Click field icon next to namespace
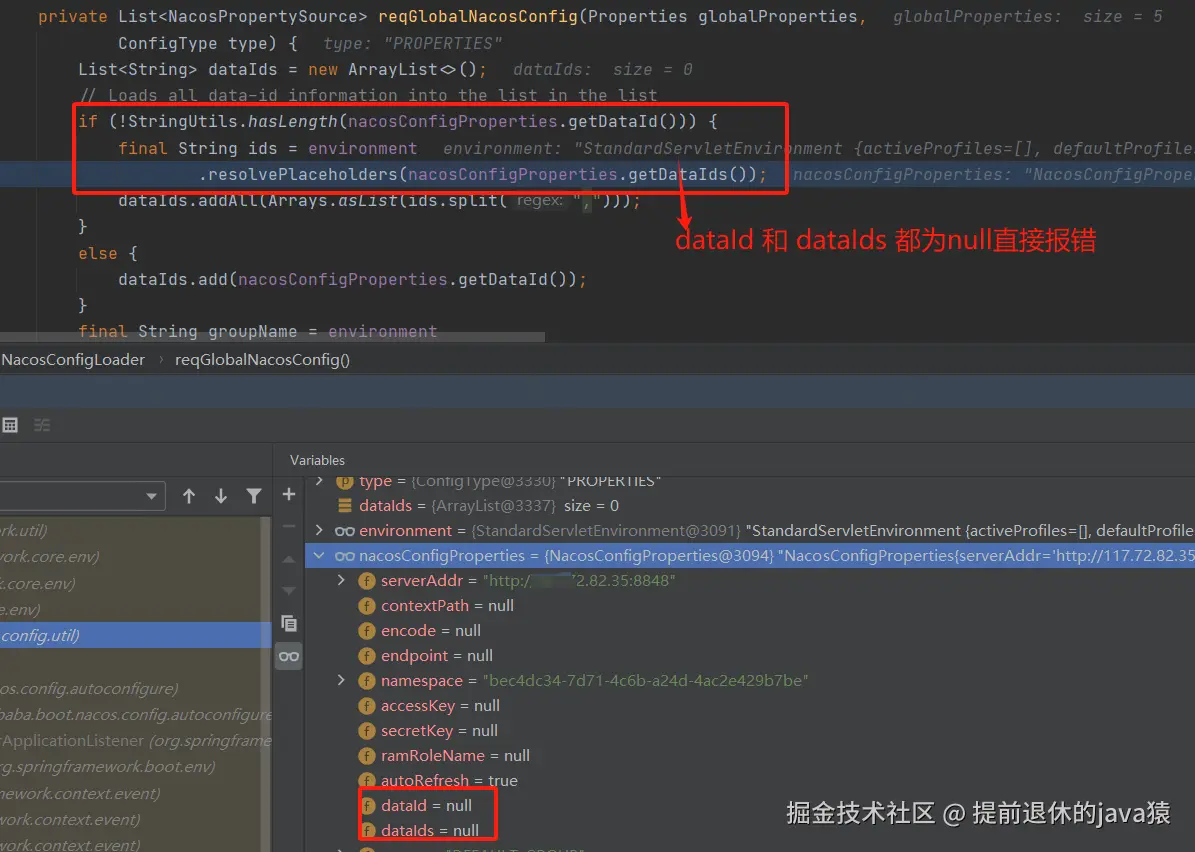This screenshot has height=852, width=1195. (x=367, y=681)
